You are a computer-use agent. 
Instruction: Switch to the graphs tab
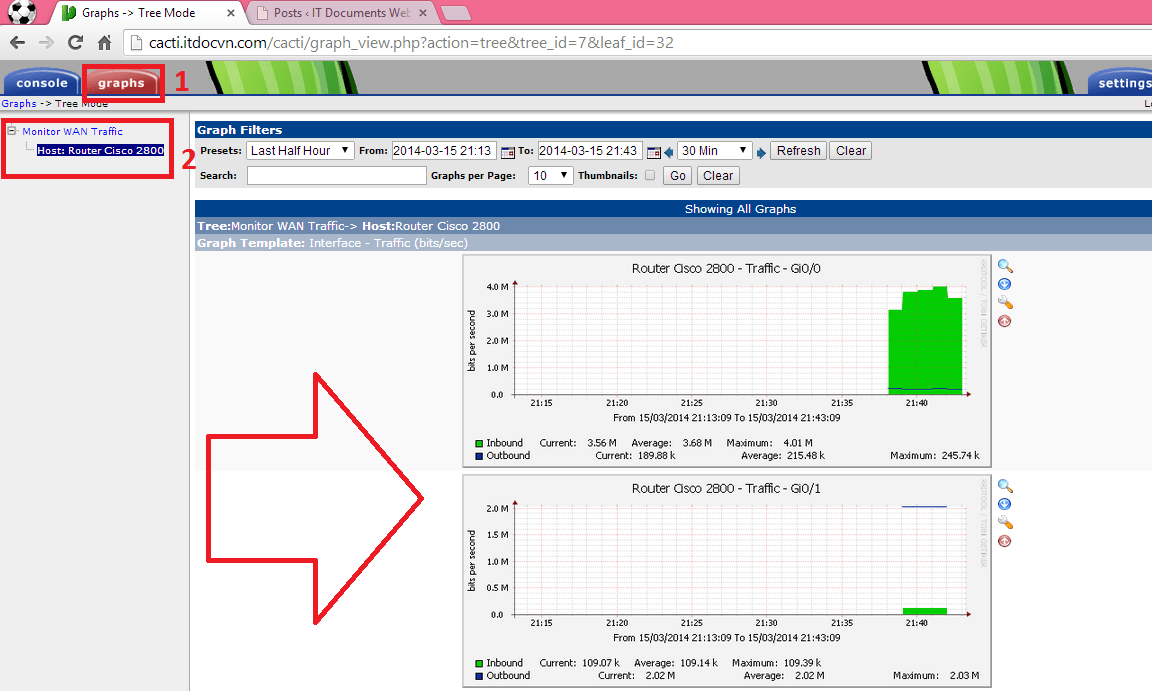tap(121, 83)
